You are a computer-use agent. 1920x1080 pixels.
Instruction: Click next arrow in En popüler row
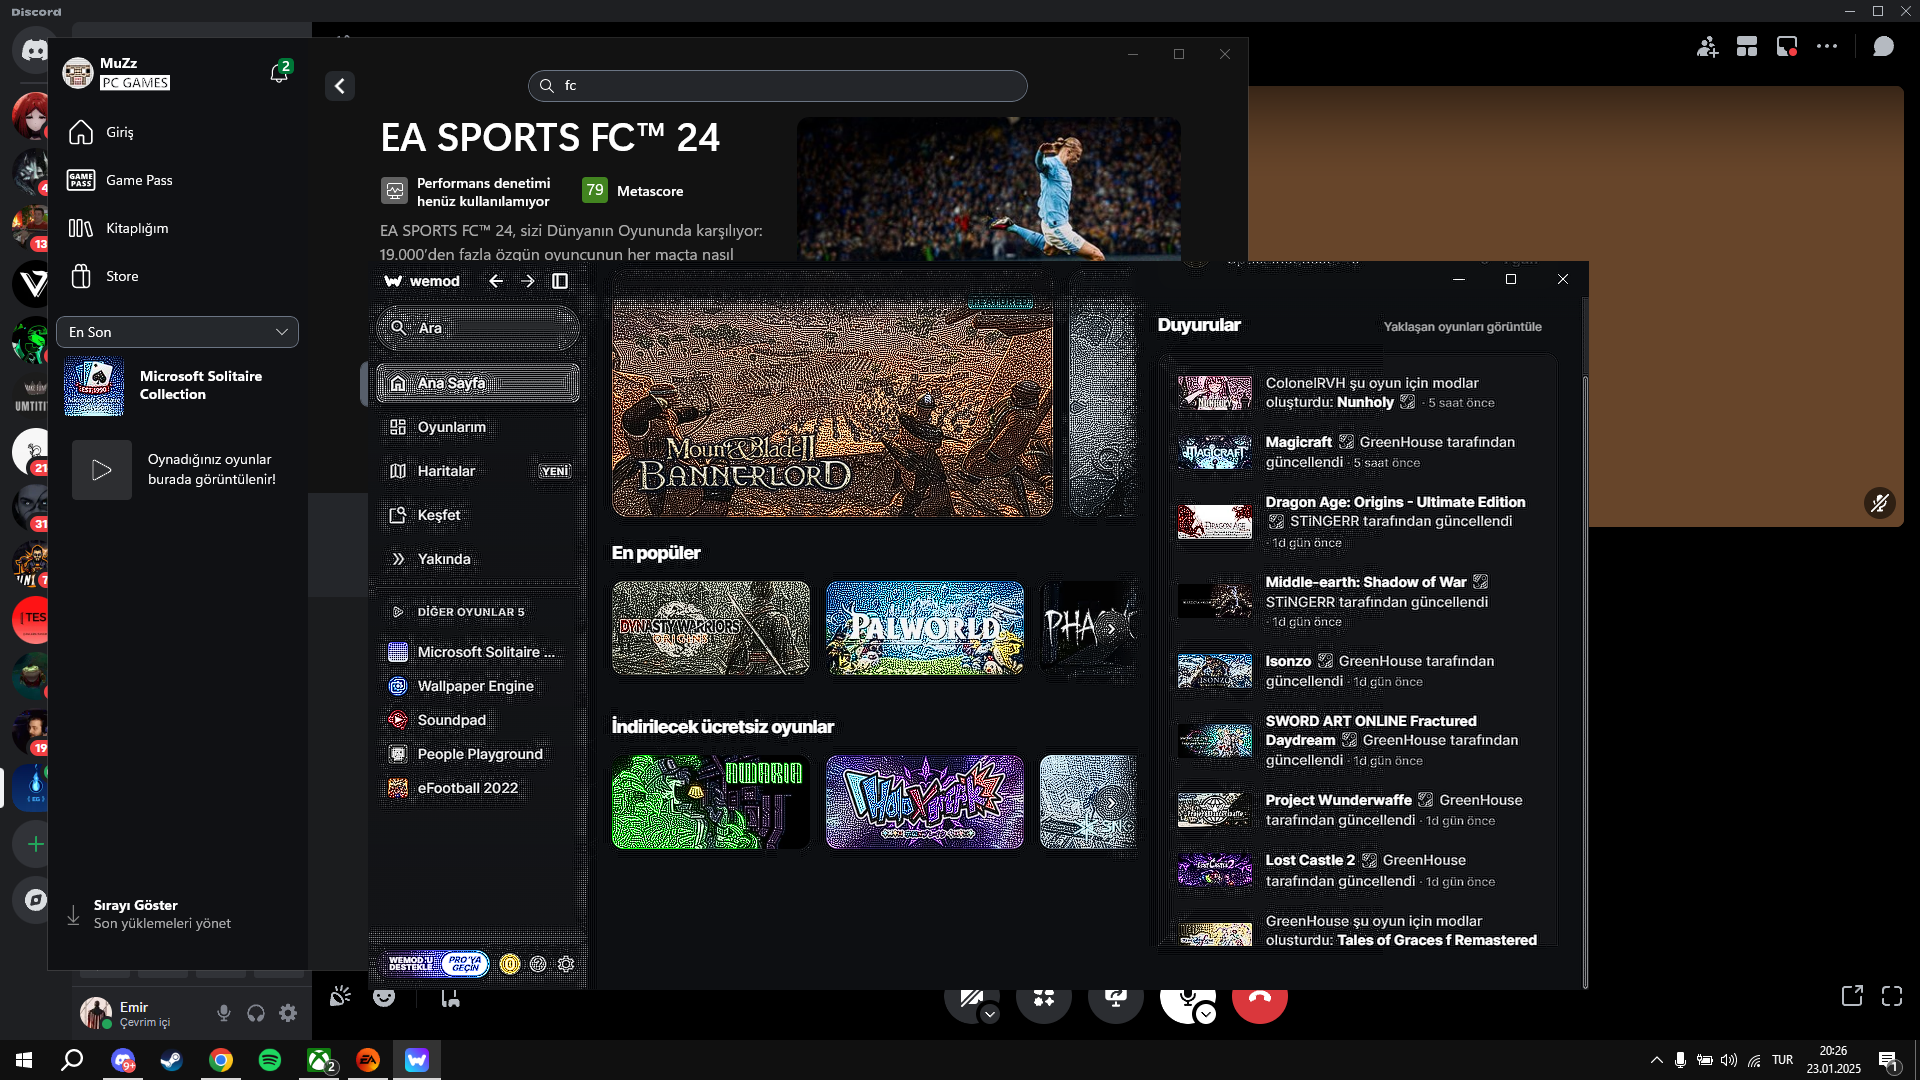tap(1111, 629)
